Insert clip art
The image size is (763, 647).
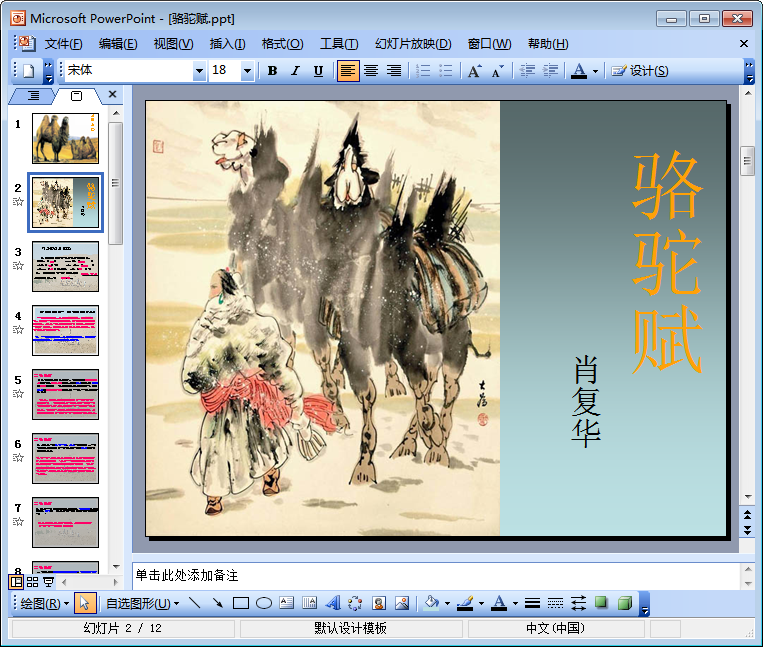click(379, 604)
